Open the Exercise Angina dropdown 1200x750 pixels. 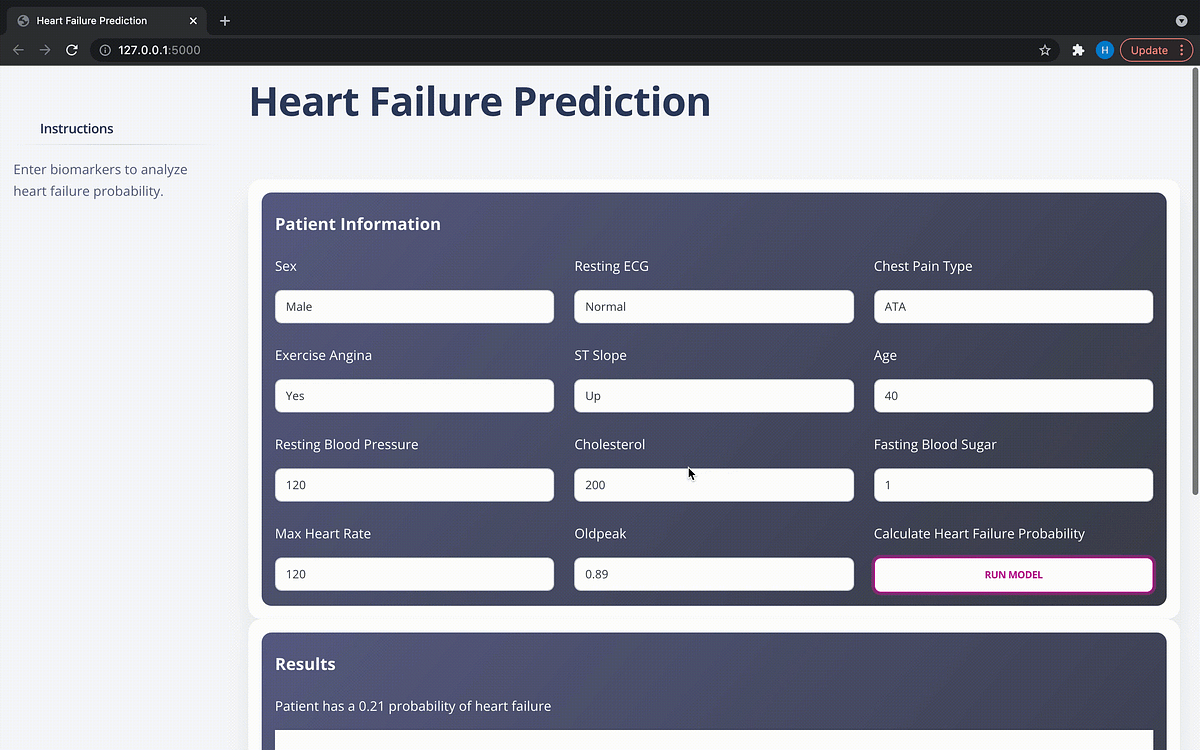tap(414, 395)
